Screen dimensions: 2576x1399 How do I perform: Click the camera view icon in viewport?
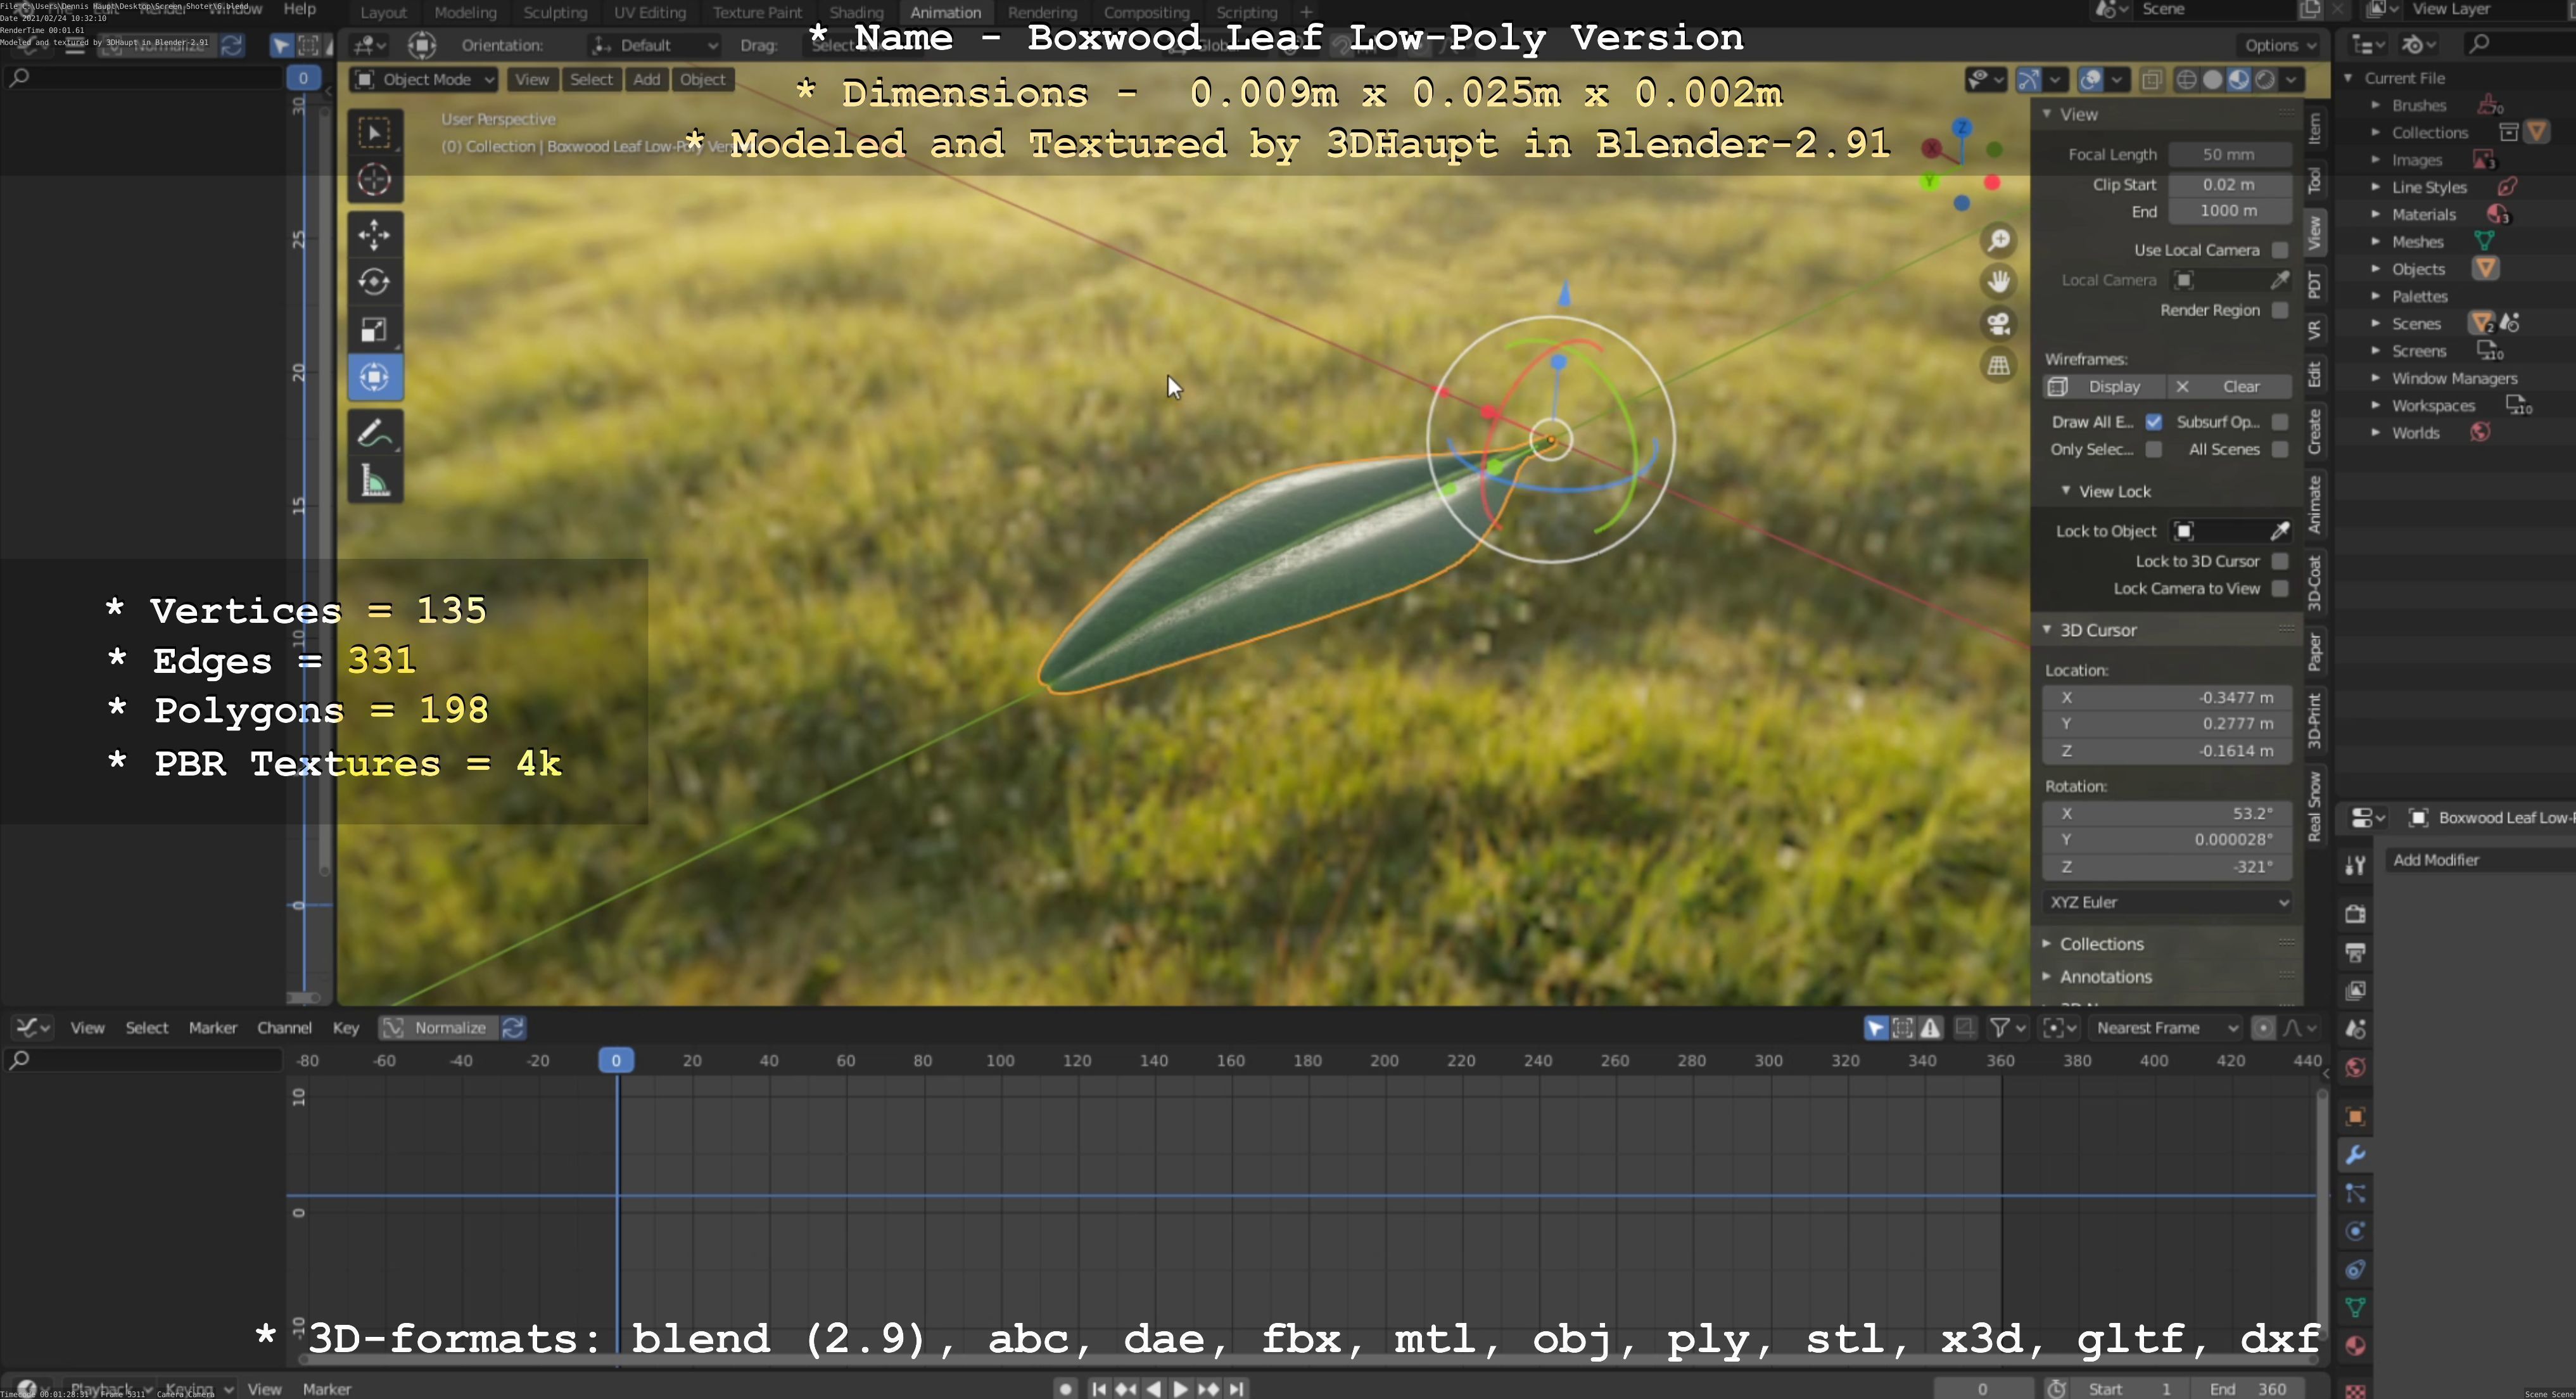coord(1998,324)
